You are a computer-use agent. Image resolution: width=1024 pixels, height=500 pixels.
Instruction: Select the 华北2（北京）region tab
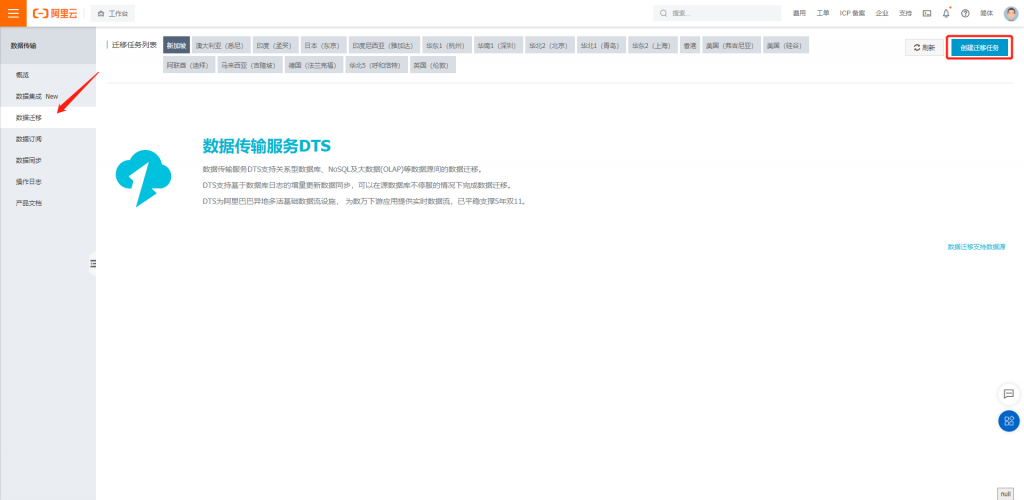[x=549, y=45]
